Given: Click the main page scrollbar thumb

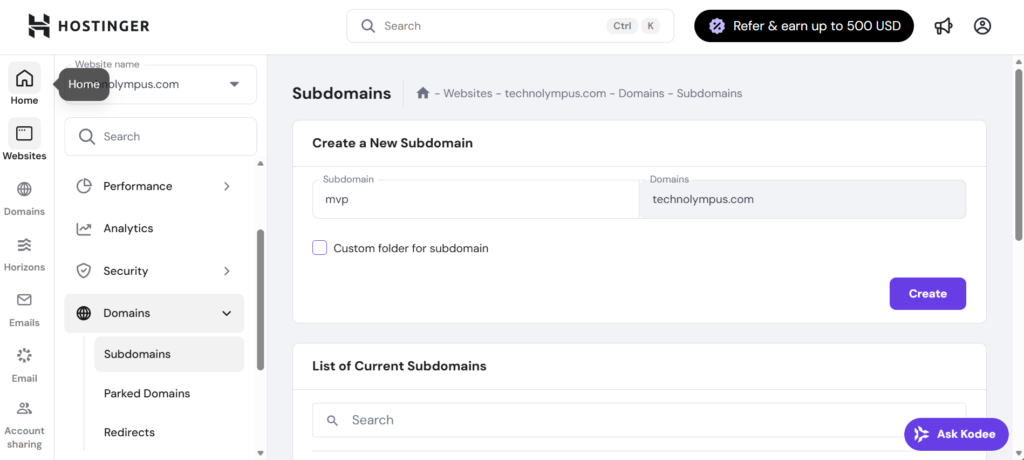Looking at the screenshot, I should [x=1019, y=154].
